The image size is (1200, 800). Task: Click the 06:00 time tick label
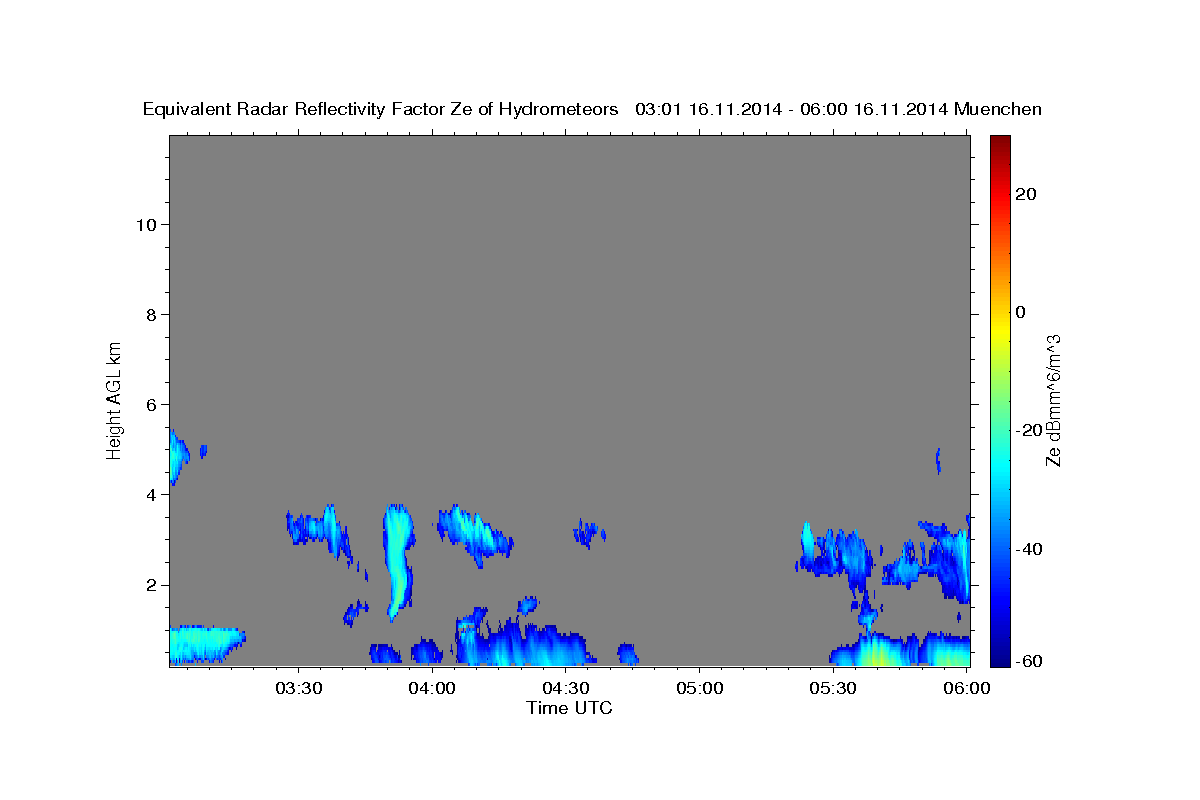tap(968, 689)
